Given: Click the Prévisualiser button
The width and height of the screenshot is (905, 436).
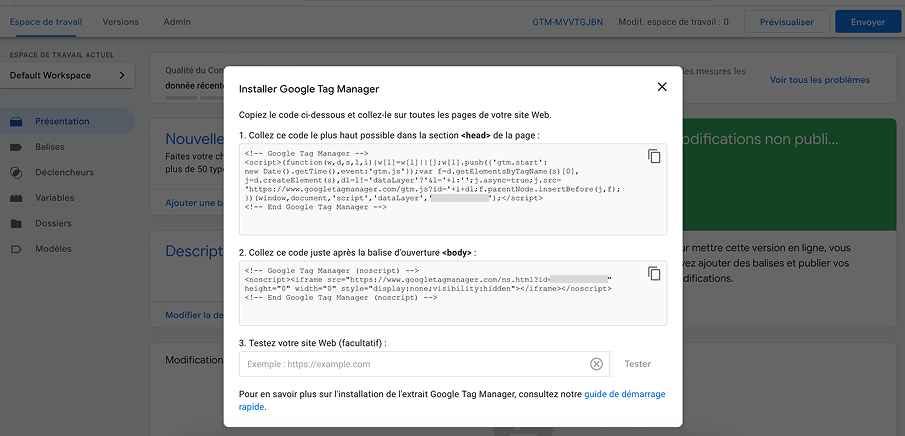Looking at the screenshot, I should tap(787, 22).
